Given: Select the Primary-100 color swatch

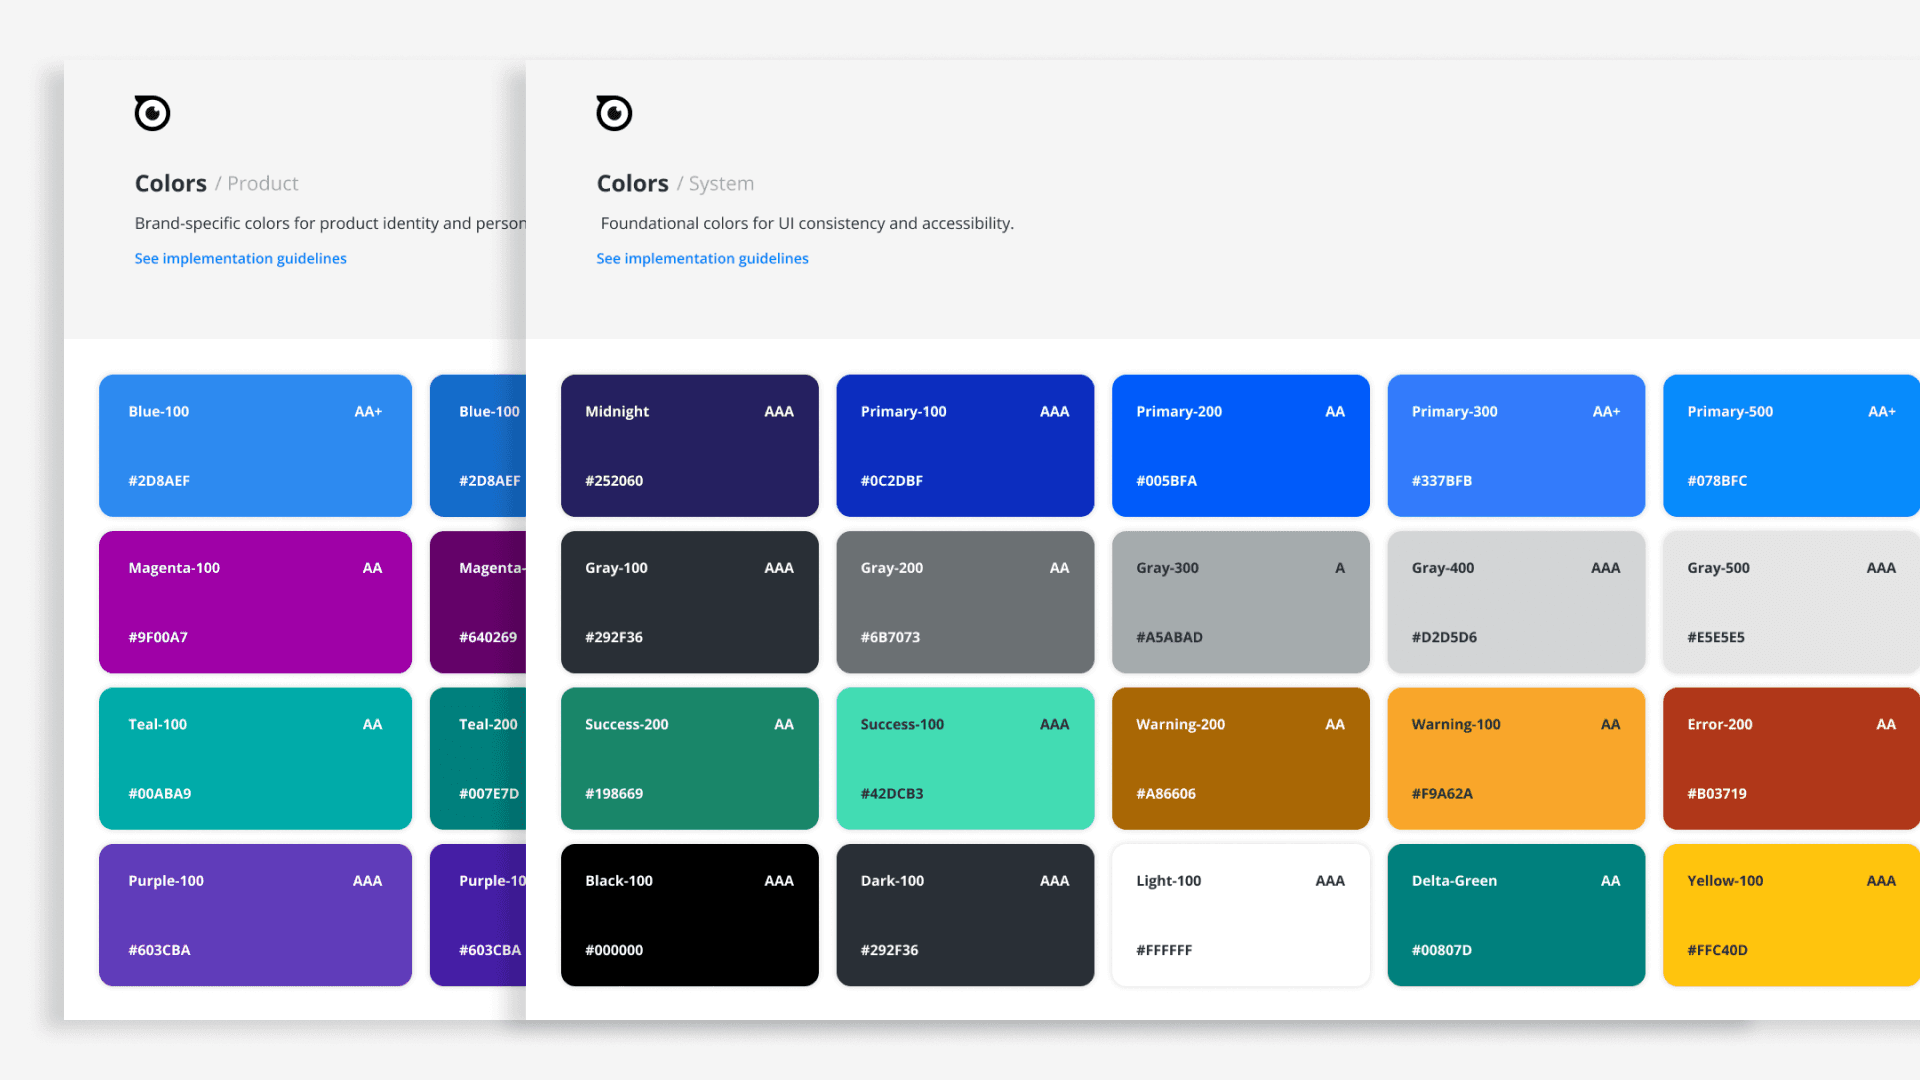Looking at the screenshot, I should pyautogui.click(x=965, y=446).
